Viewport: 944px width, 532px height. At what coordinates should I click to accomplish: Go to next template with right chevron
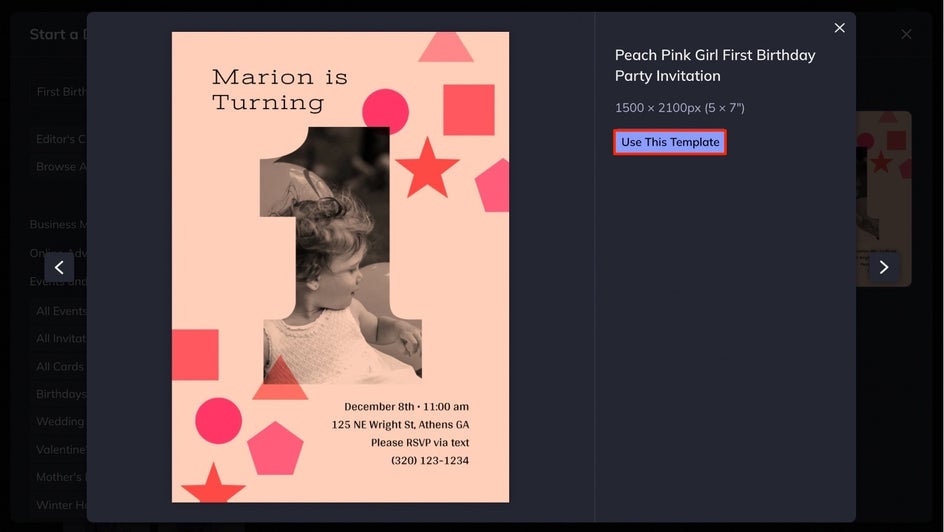(883, 267)
